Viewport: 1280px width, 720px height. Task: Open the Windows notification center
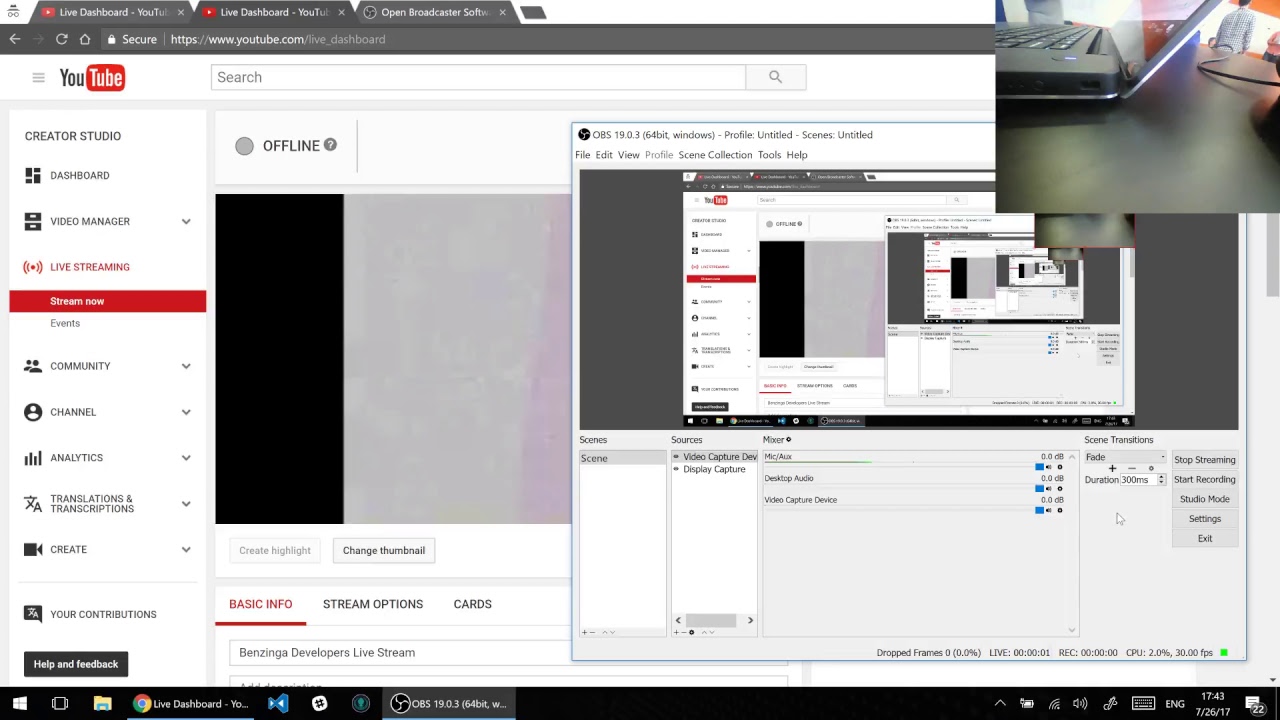pos(1254,704)
